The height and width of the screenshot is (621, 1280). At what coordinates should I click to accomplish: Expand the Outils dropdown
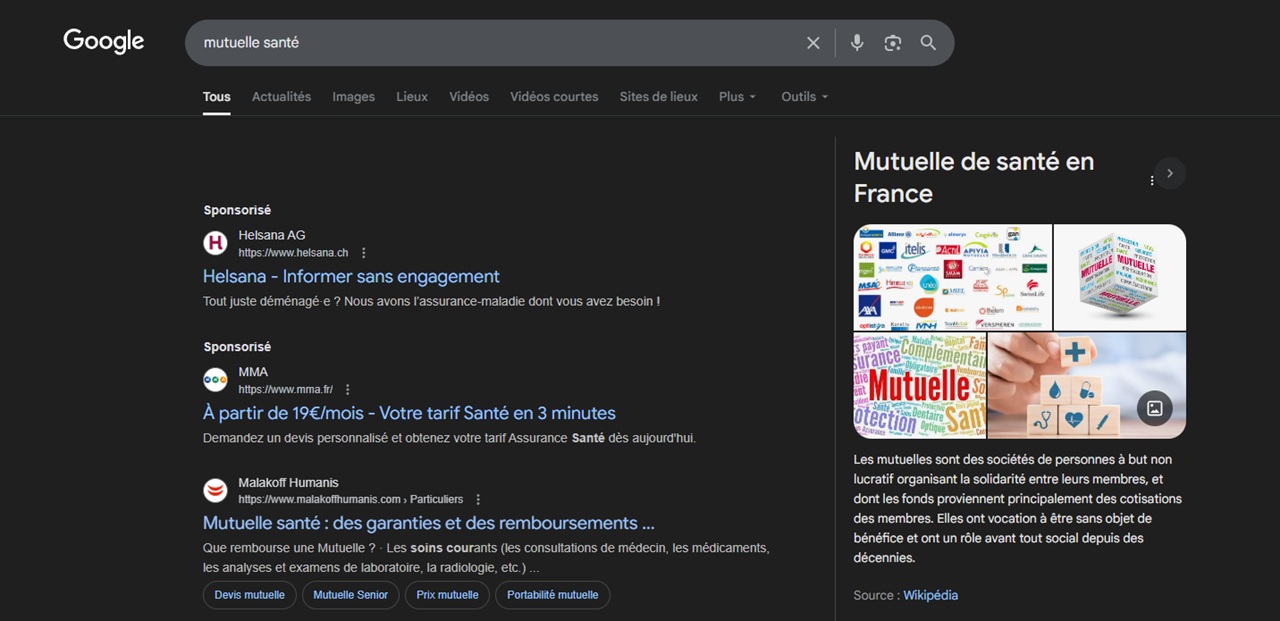[804, 97]
